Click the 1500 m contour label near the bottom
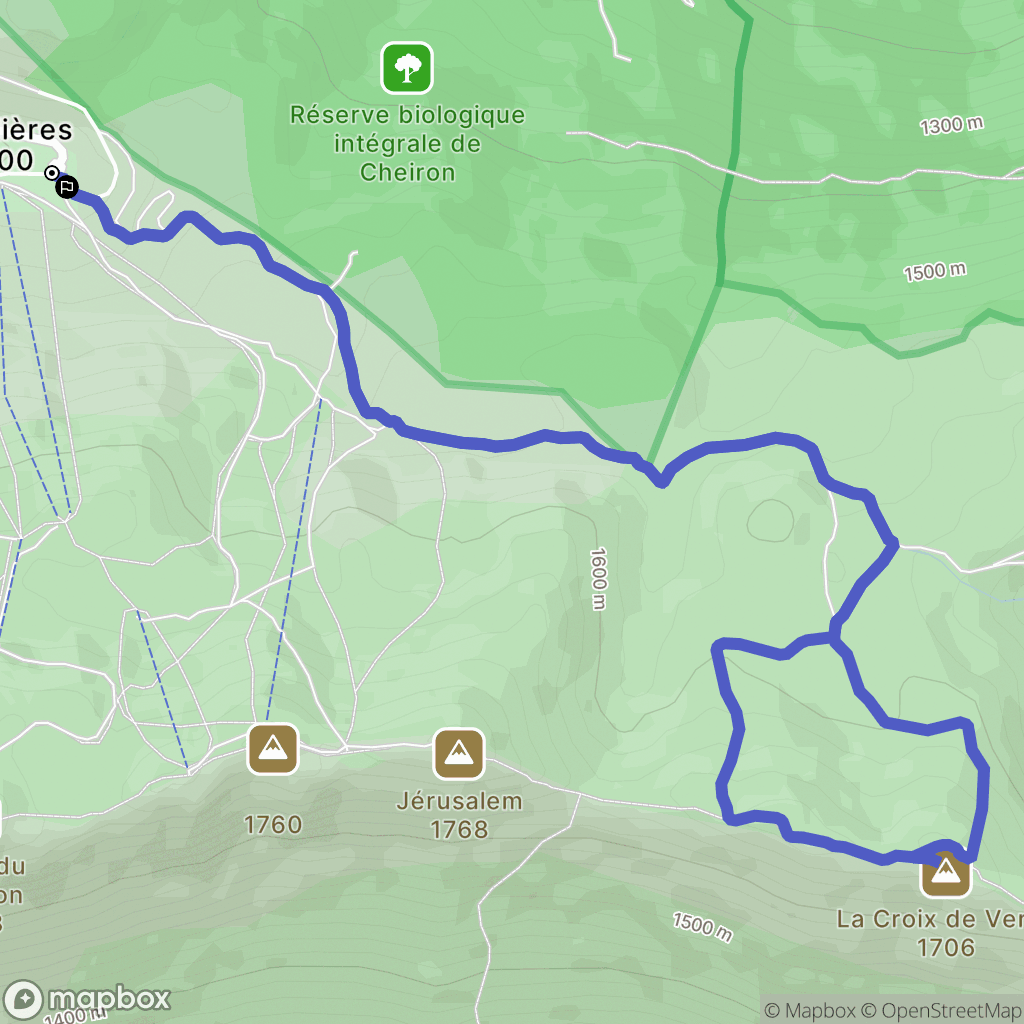 (703, 927)
